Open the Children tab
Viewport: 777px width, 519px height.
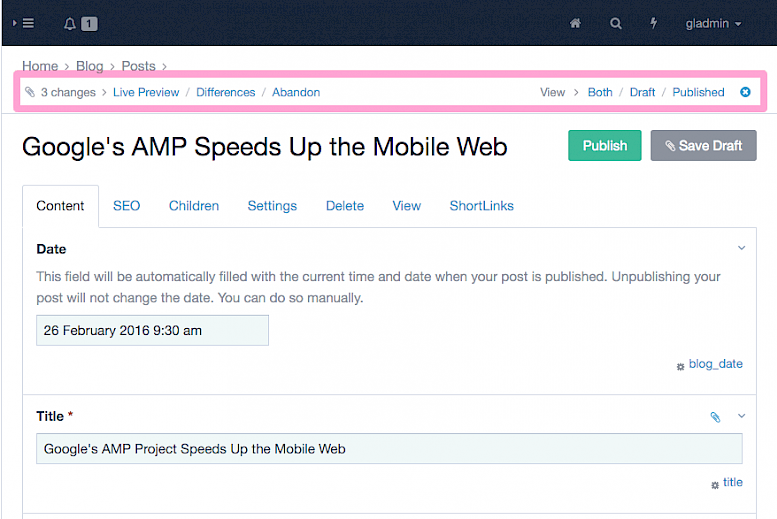193,205
